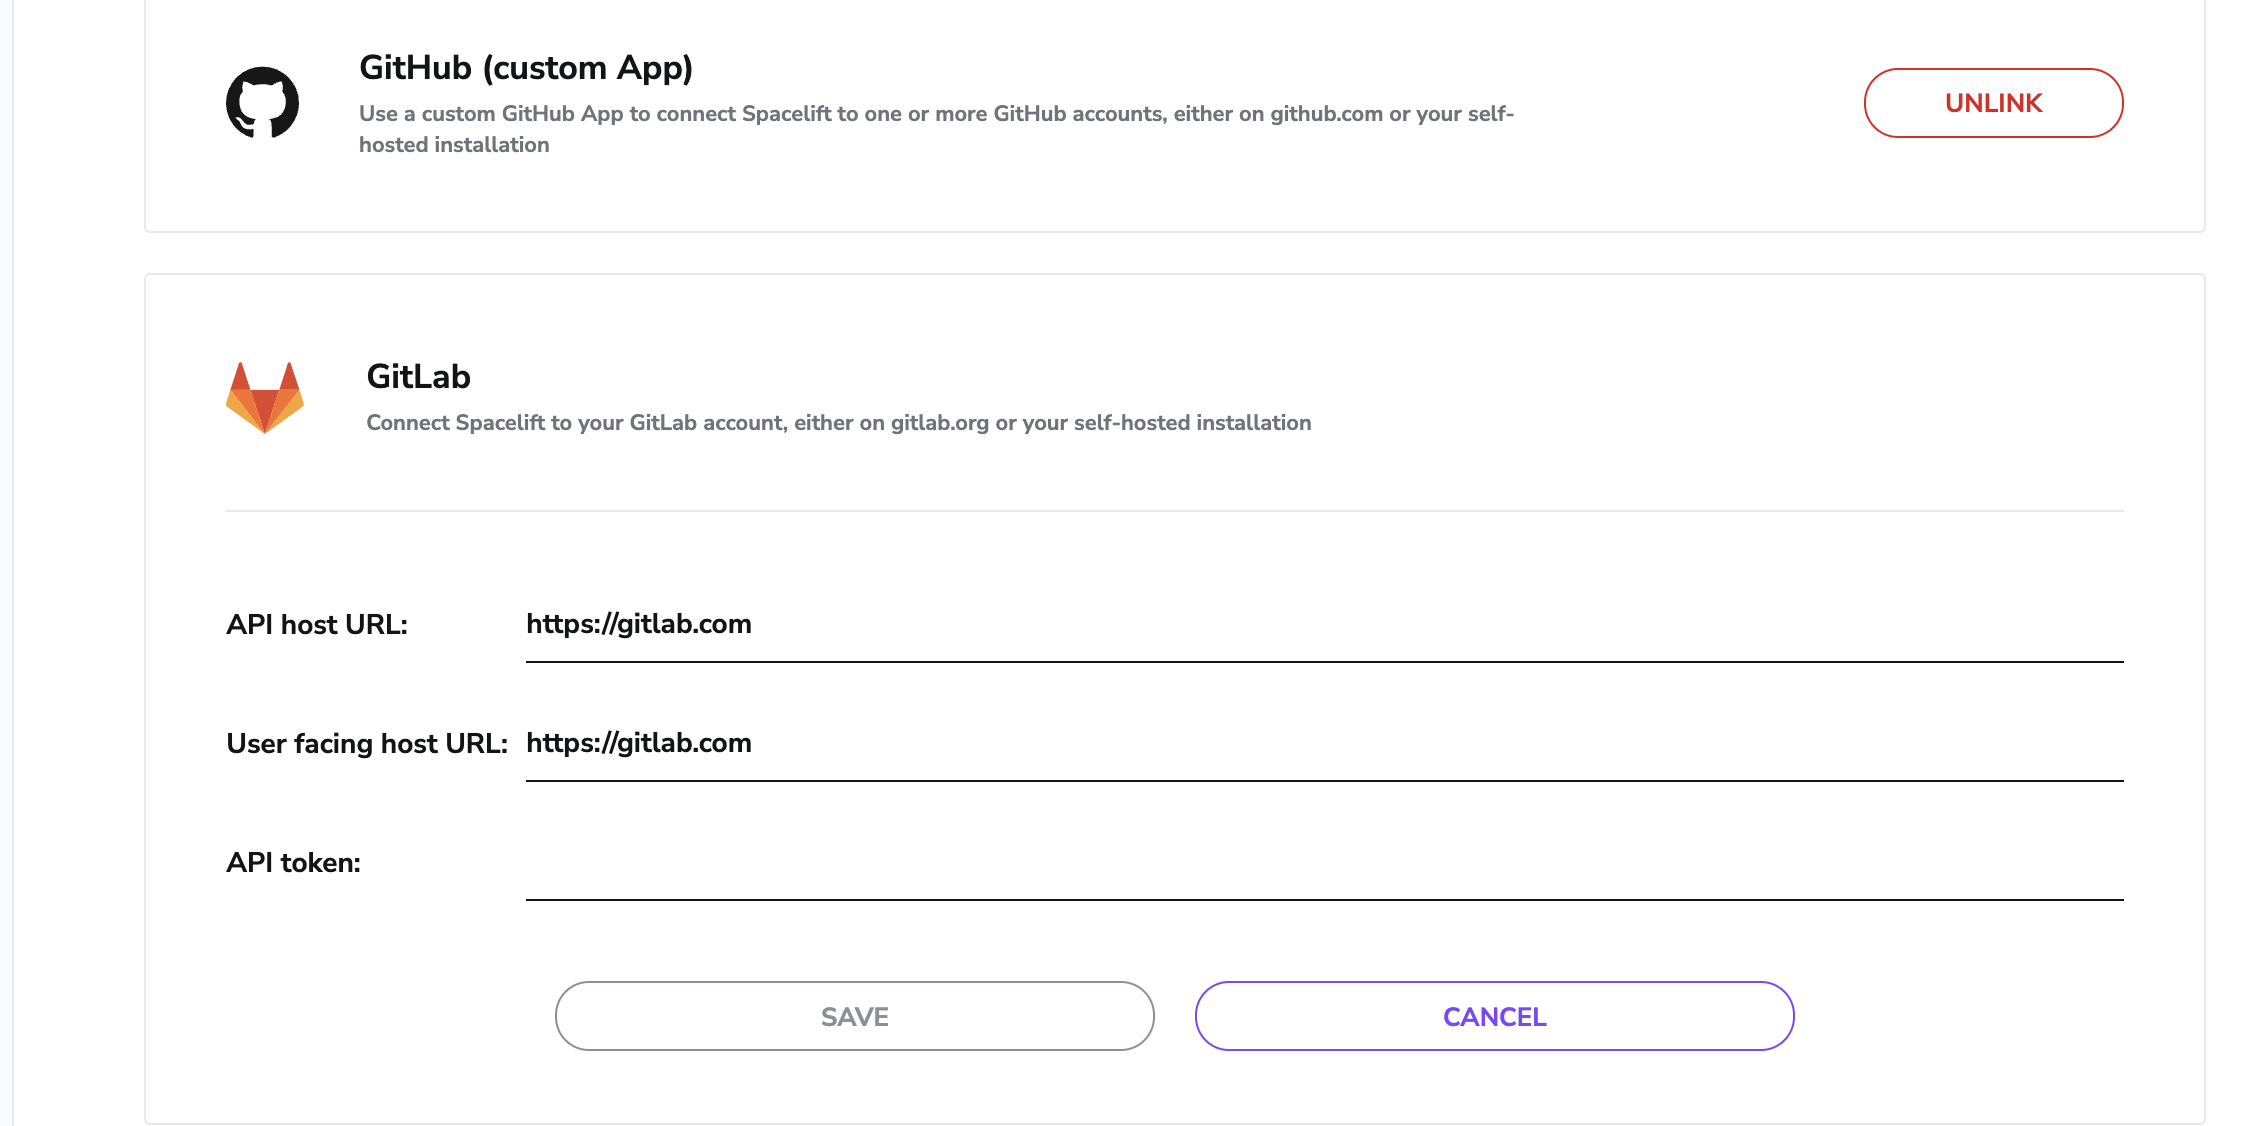2256x1126 pixels.
Task: Cancel the GitLab integration form
Action: 1494,1016
